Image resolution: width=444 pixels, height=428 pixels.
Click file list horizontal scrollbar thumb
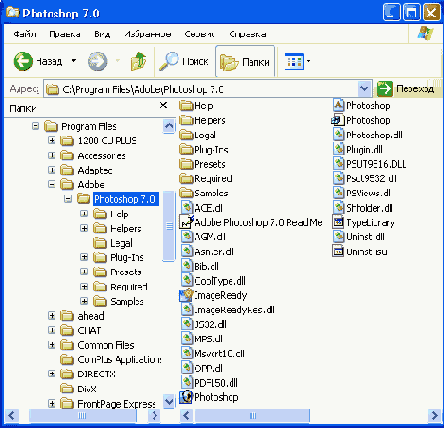tap(252, 415)
